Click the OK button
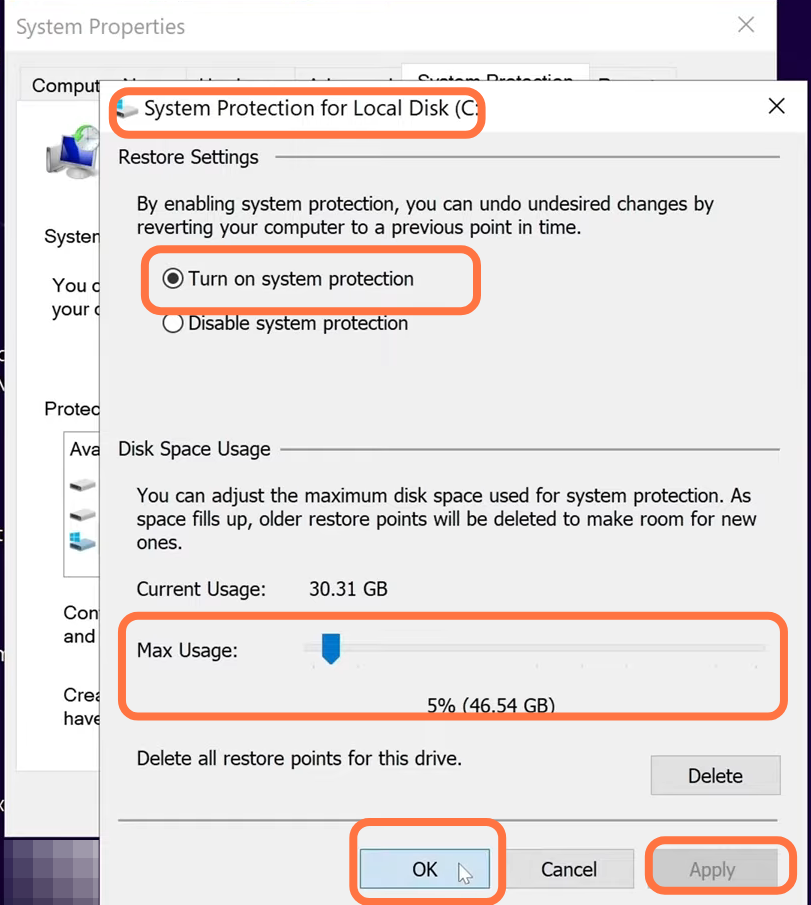Viewport: 811px width, 905px height. tap(424, 869)
